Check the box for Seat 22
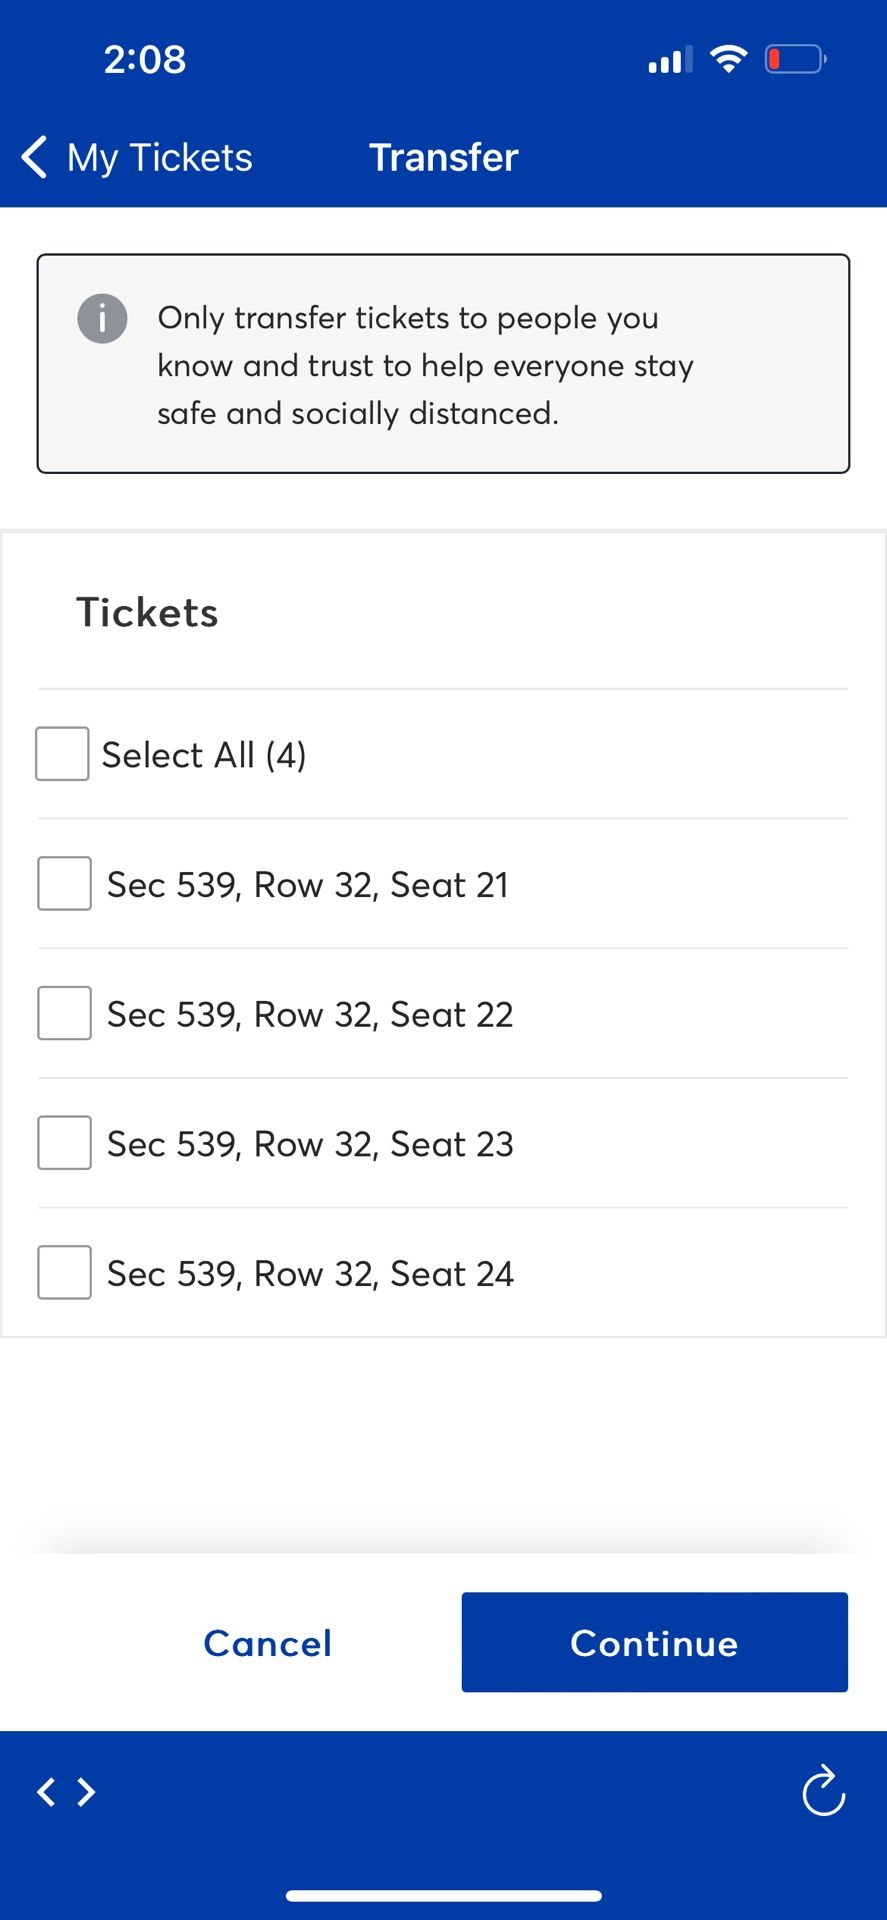887x1920 pixels. (x=64, y=1013)
